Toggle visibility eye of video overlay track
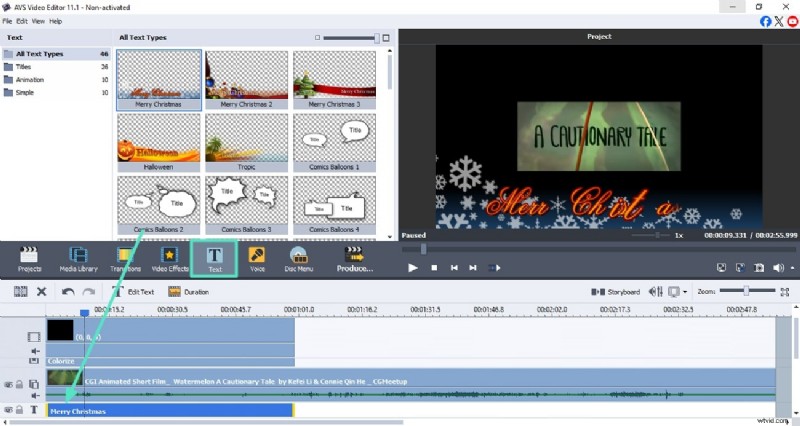This screenshot has width=800, height=426. (8, 384)
